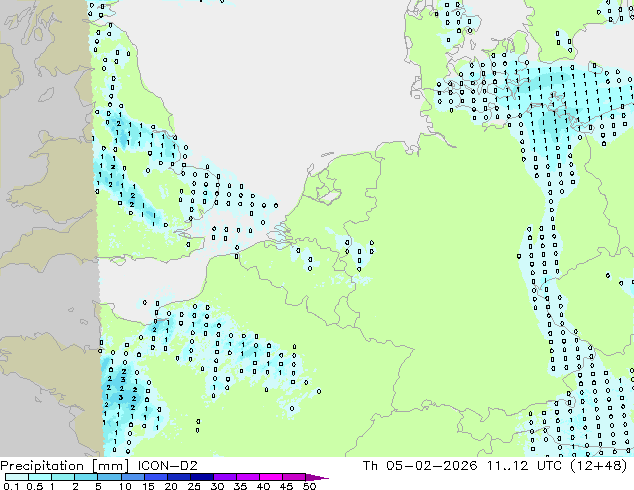Screen dimensions: 634x490
Task: Click the 40–45 mm legend color swatch
Action: (x=270, y=477)
